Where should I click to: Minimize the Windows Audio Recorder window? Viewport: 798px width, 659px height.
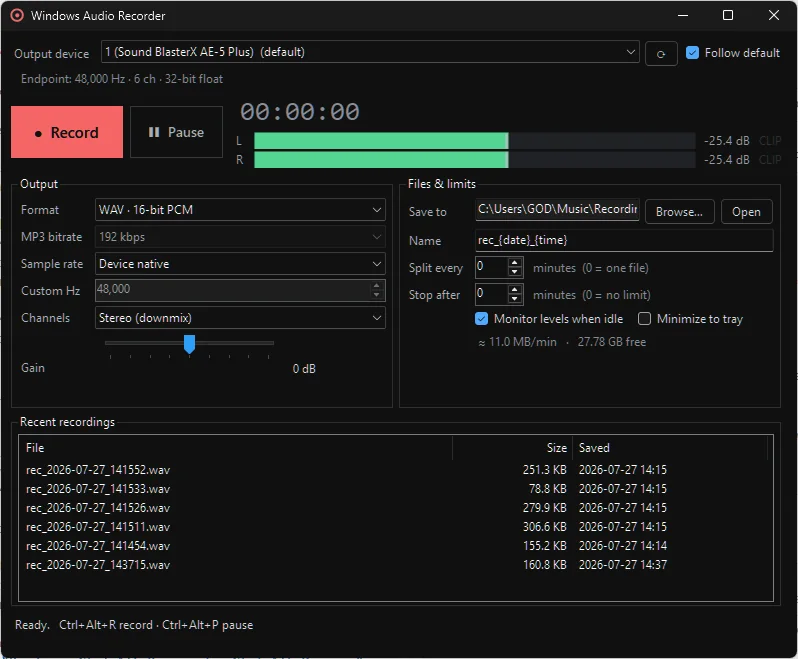pyautogui.click(x=683, y=15)
